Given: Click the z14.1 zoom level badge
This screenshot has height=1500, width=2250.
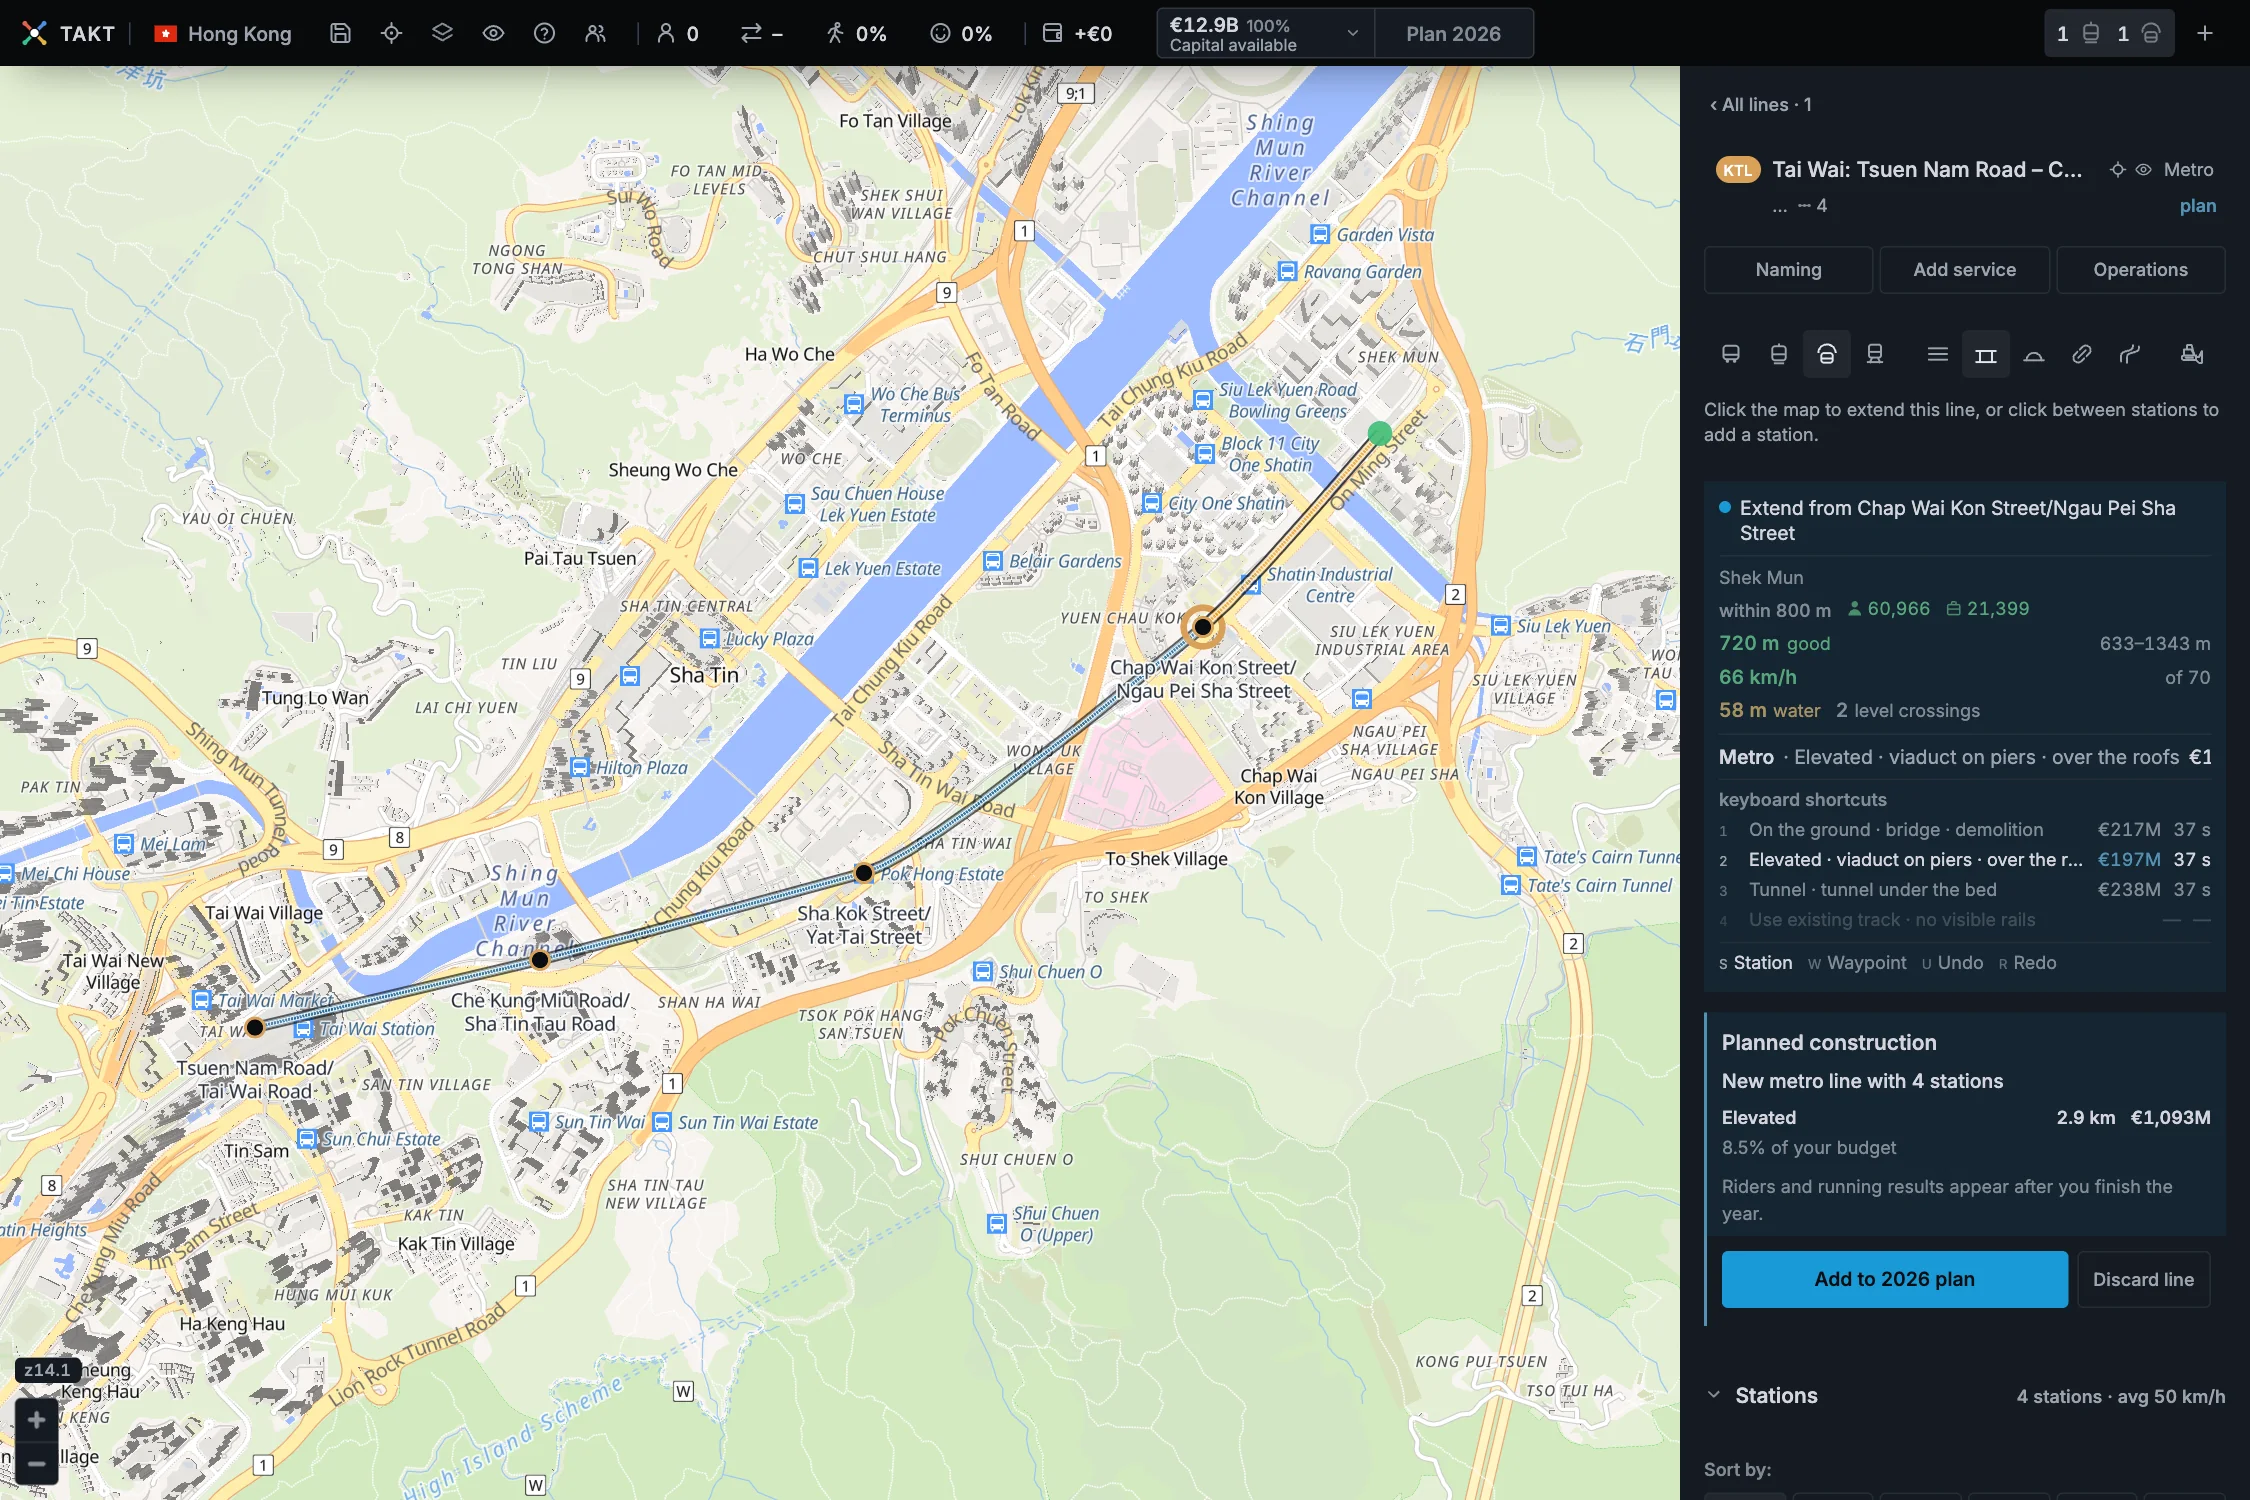Looking at the screenshot, I should [x=47, y=1370].
